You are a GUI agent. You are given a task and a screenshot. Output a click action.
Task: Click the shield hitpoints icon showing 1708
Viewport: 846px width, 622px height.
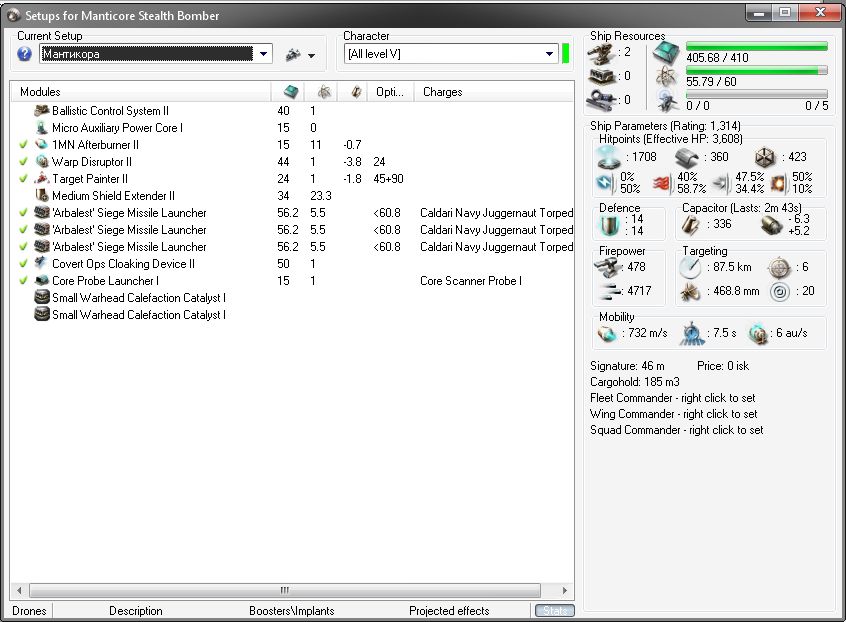tap(609, 157)
